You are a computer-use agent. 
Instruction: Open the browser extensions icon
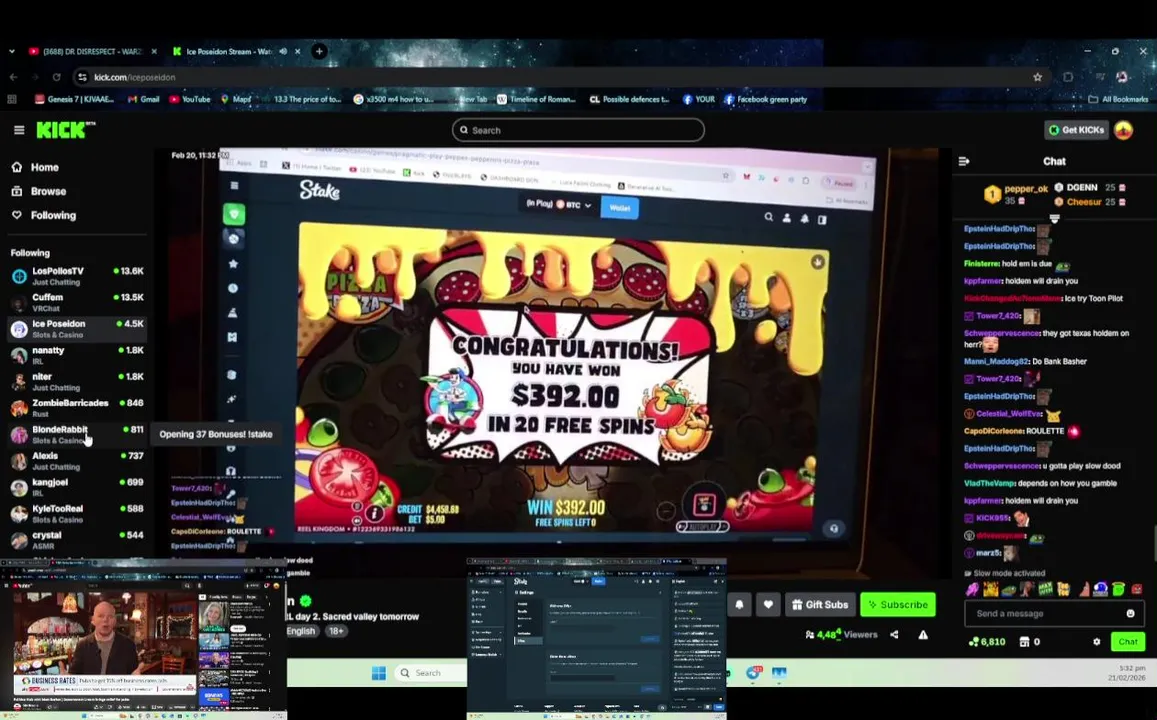point(1068,77)
